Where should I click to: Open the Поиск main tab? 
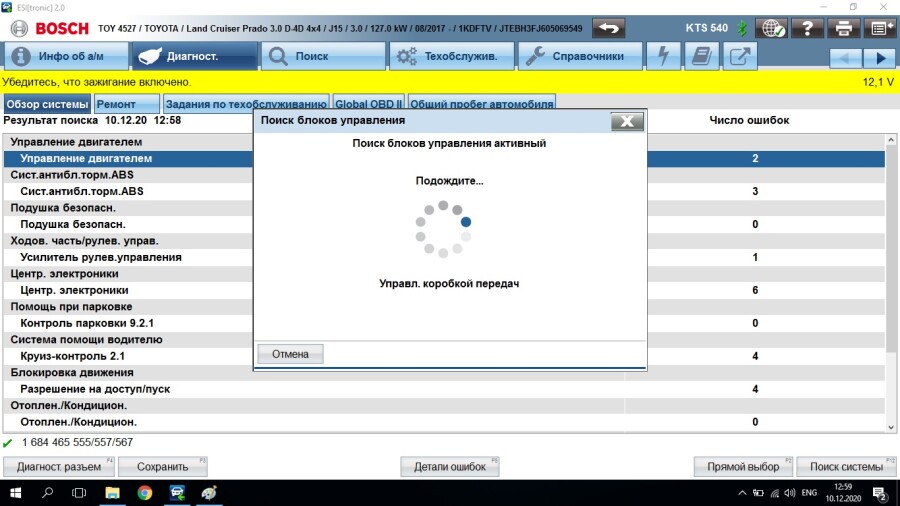(323, 56)
